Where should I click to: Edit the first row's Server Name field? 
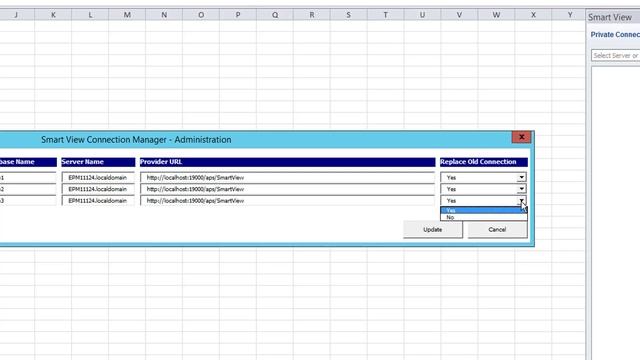tap(98, 178)
